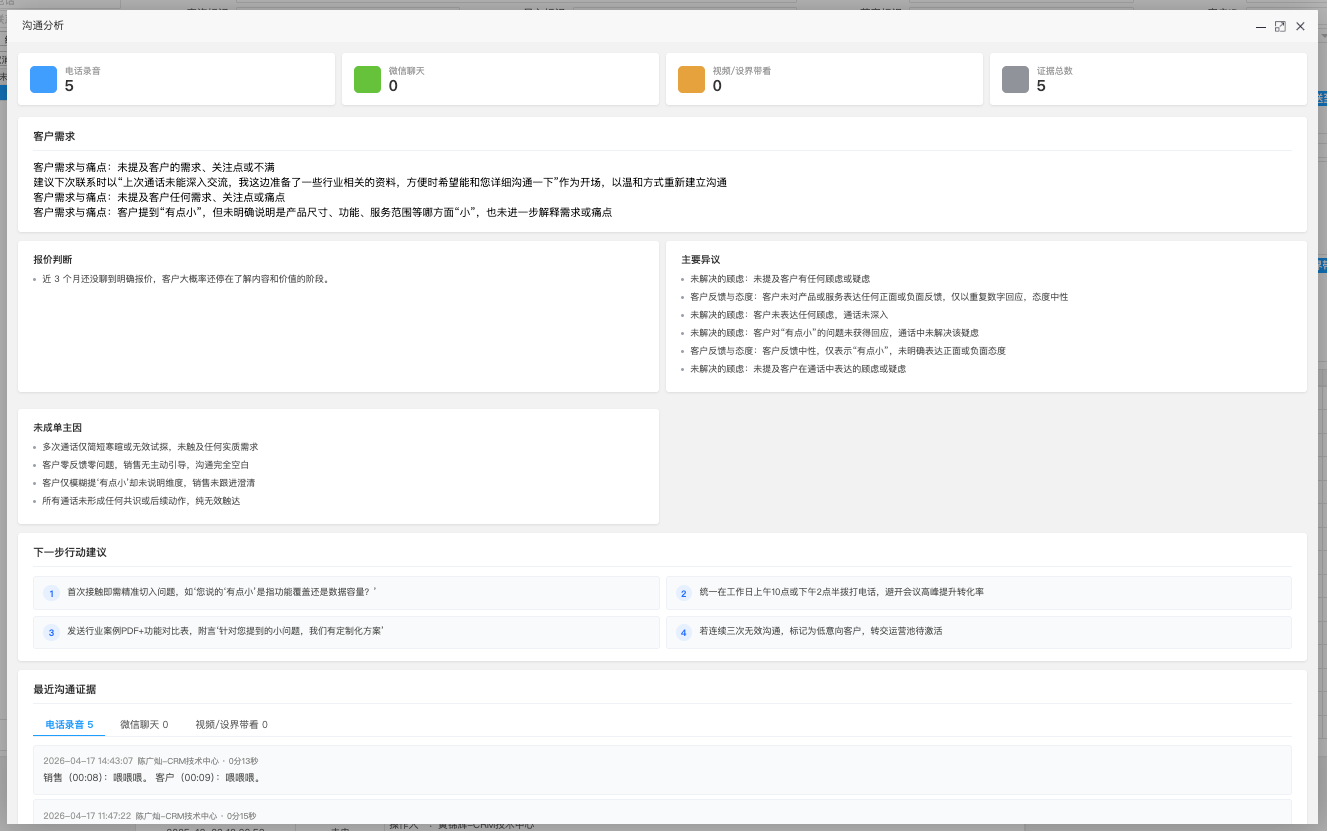
Task: Close the 沟通分析 dialog
Action: click(x=1300, y=26)
